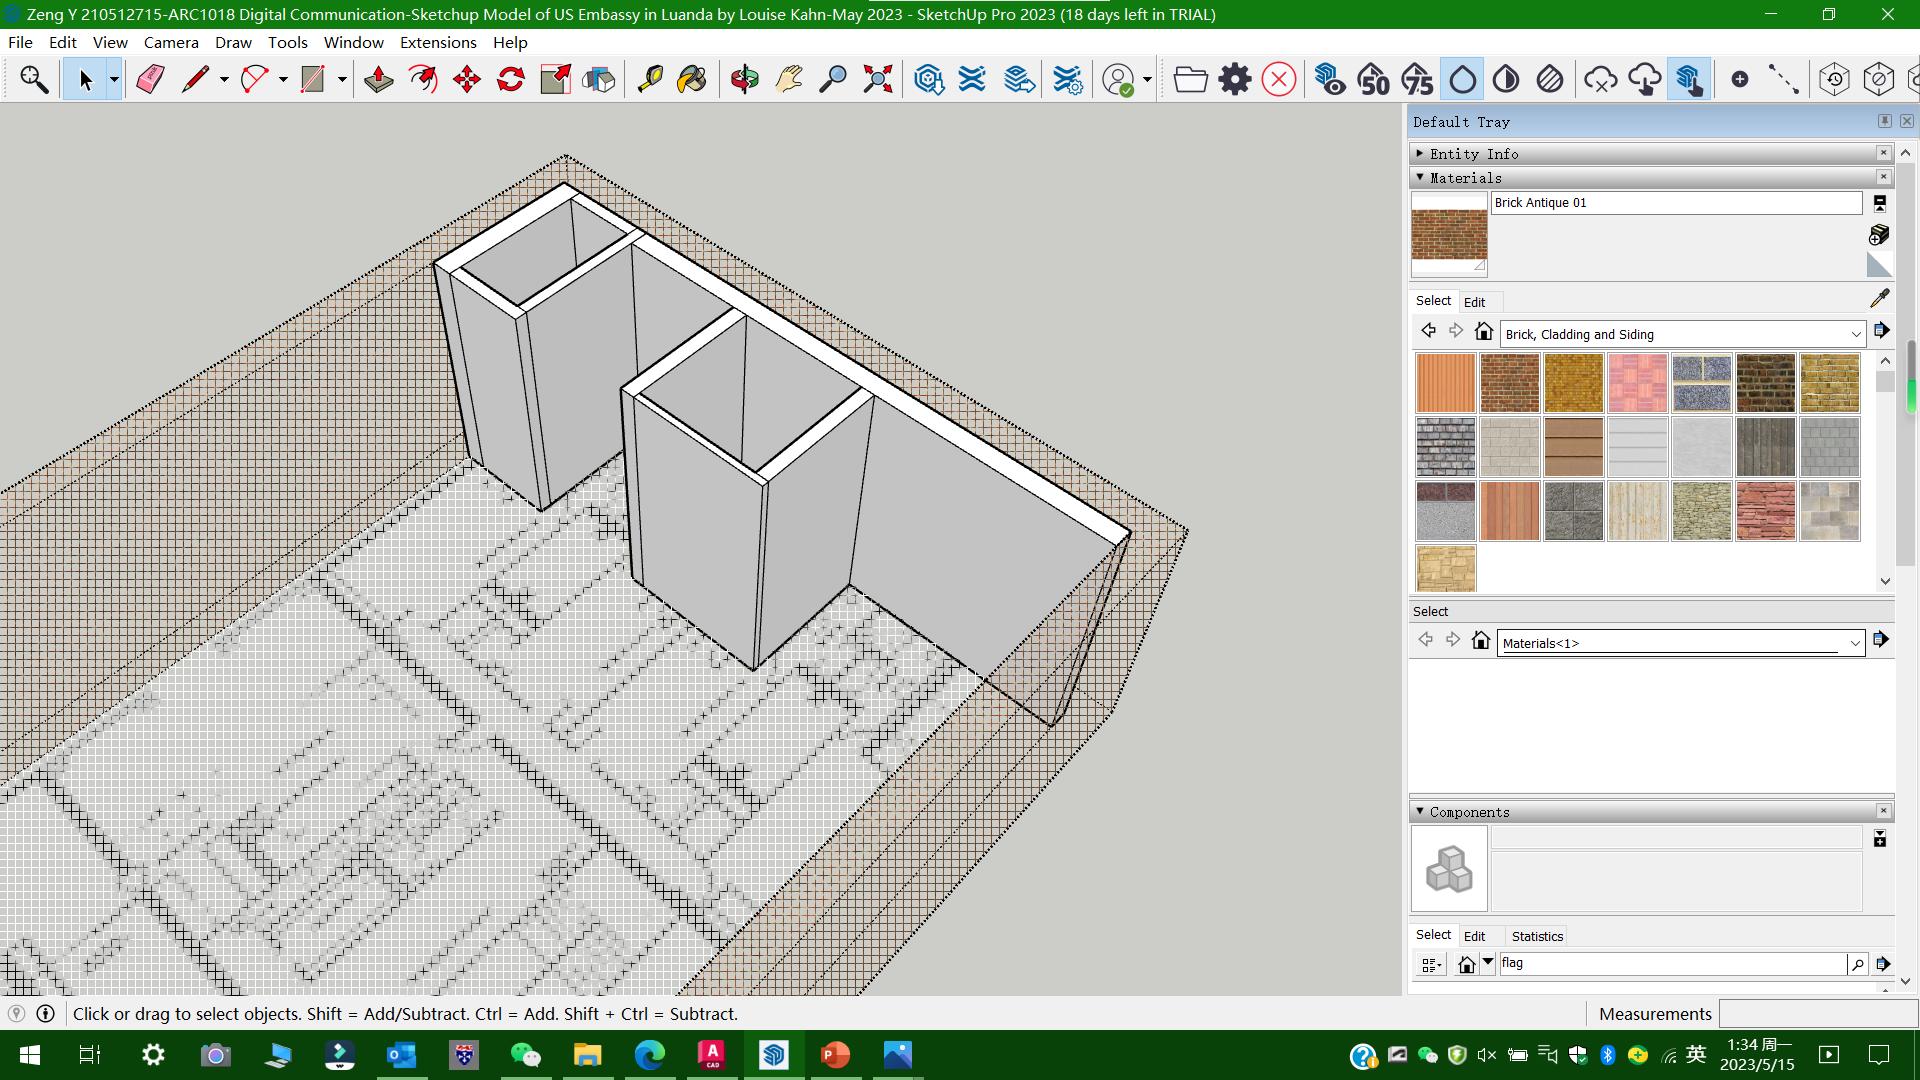The image size is (1920, 1080).
Task: Select the Push/Pull tool
Action: (378, 79)
